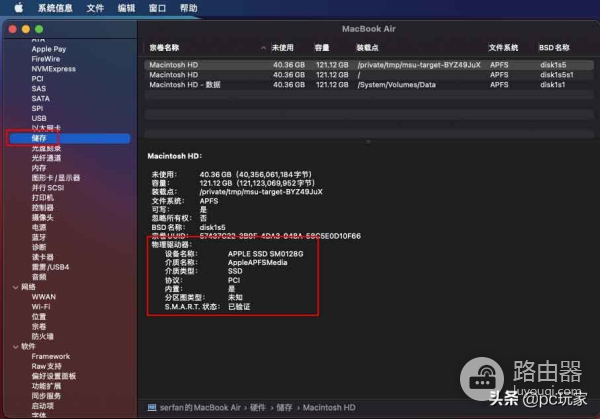This screenshot has height=419, width=600.
Task: Select Framework under 软件
Action: 51,357
